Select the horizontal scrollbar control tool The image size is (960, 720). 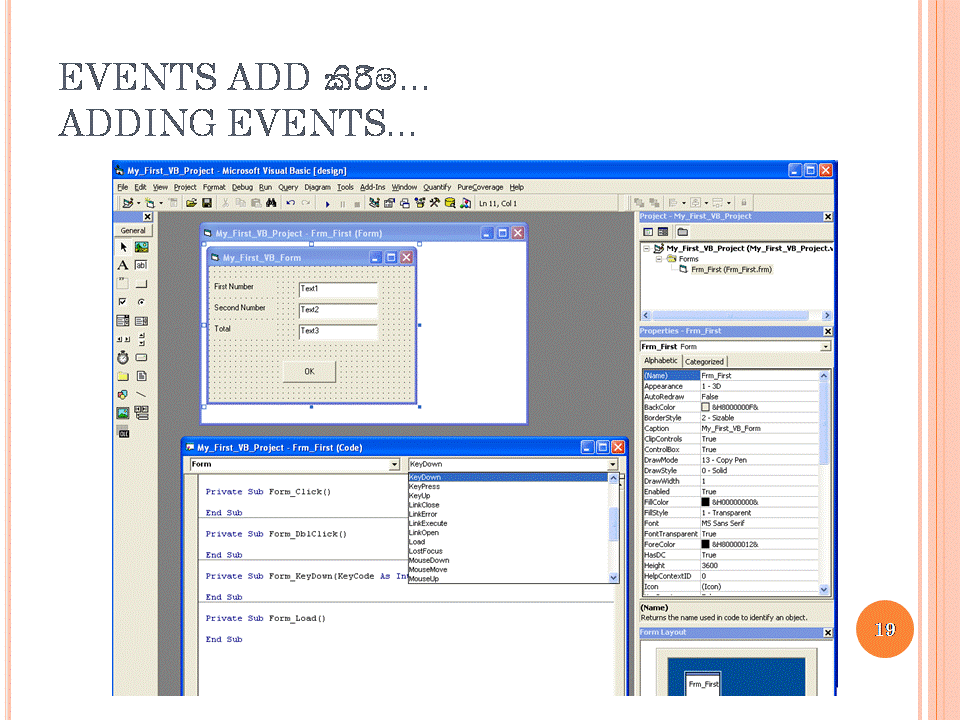click(x=123, y=339)
